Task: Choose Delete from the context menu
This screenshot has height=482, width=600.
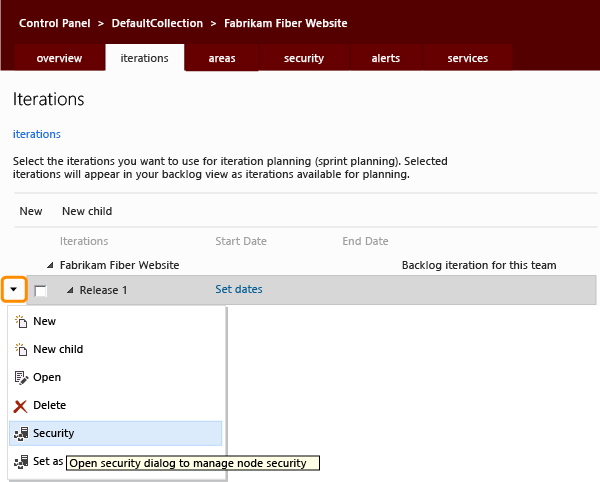Action: [115, 405]
